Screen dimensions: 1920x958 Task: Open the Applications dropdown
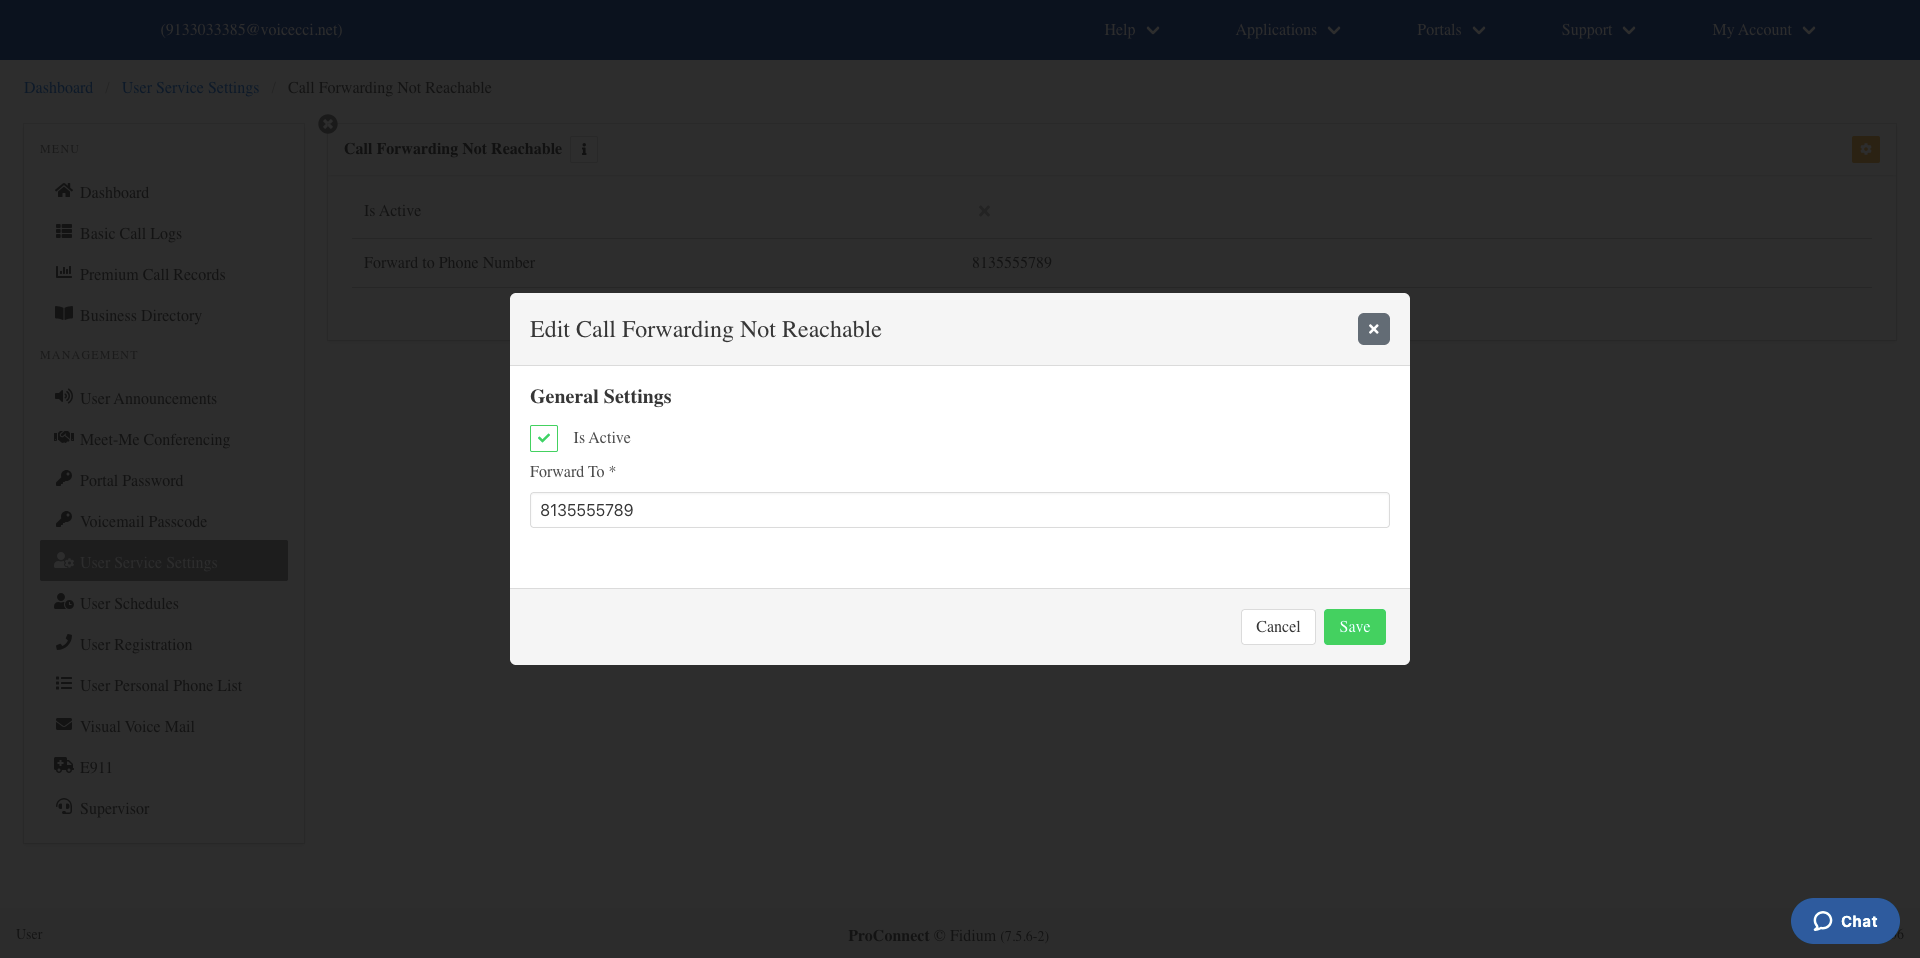pos(1287,30)
